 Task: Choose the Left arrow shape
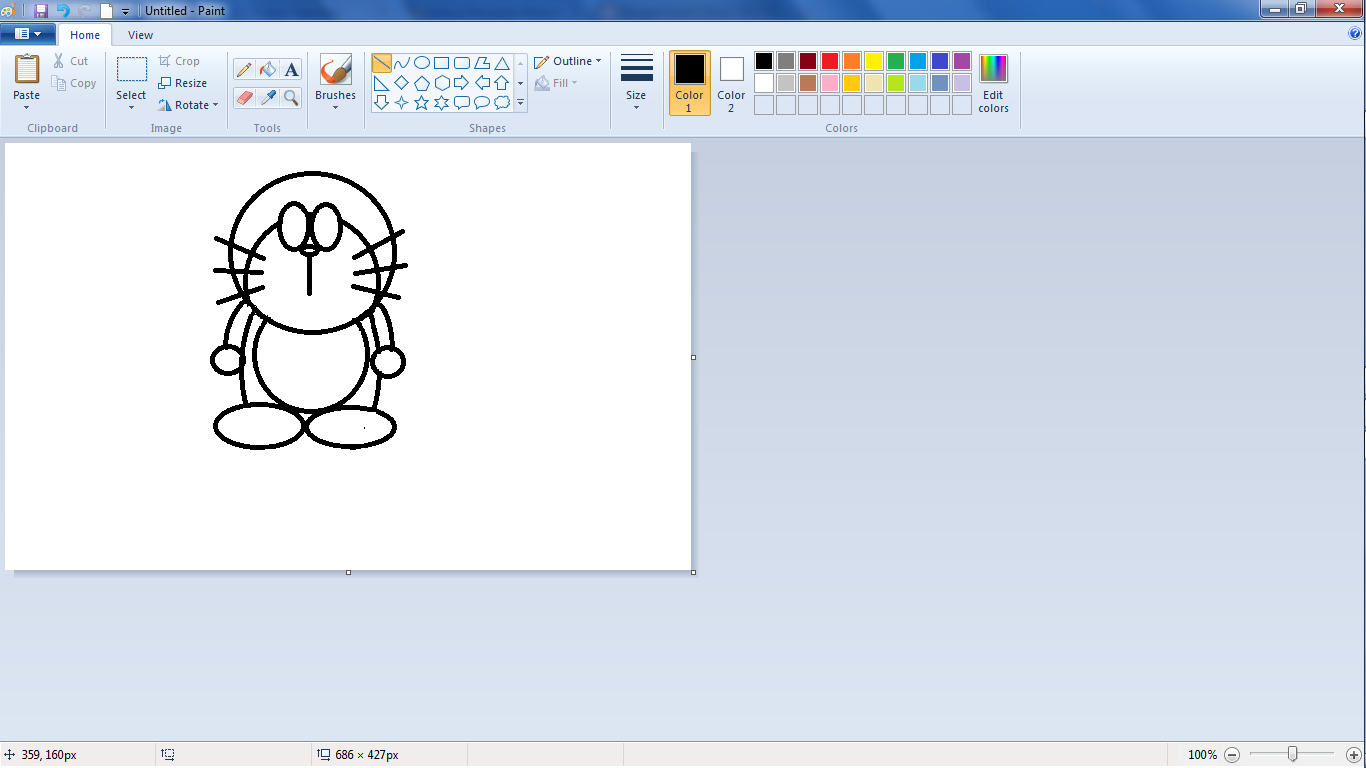(482, 83)
